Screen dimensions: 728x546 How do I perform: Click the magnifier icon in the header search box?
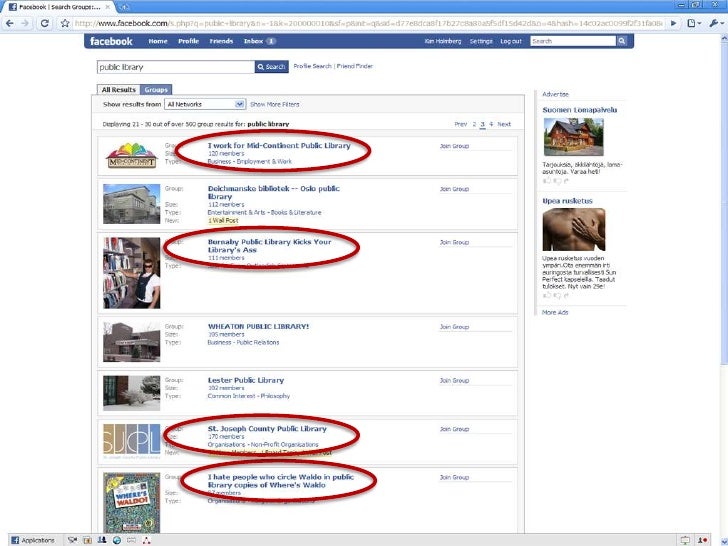tap(622, 41)
